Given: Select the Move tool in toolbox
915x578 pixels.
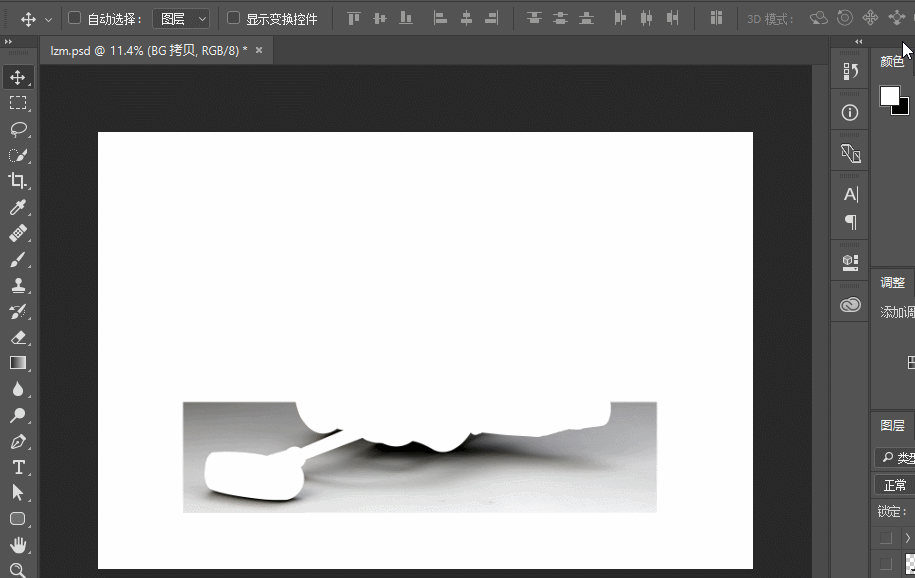Looking at the screenshot, I should (x=18, y=77).
